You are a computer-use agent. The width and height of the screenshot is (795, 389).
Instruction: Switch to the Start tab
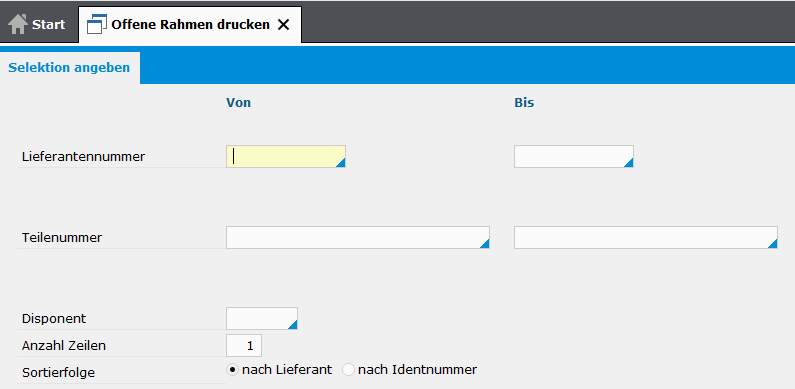[39, 25]
